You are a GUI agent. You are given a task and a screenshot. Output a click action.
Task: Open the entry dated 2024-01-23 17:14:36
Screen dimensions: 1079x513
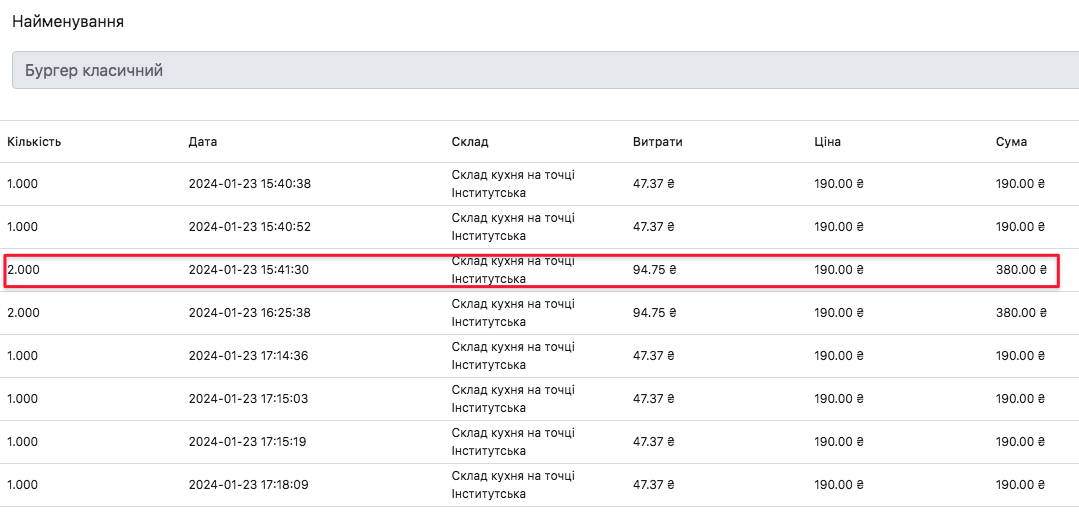250,356
